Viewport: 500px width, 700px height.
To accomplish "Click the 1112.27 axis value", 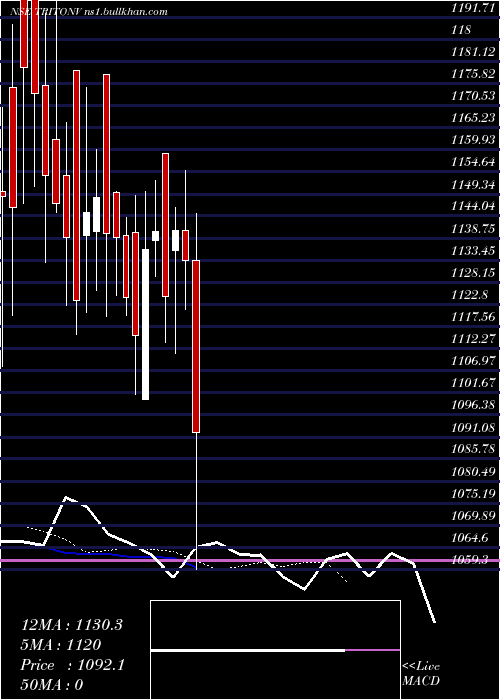I will point(473,339).
